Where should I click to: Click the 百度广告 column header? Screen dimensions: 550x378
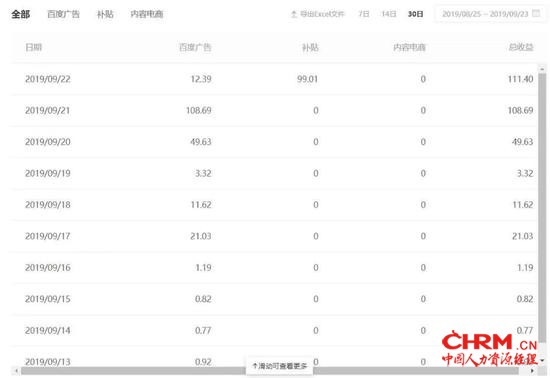(x=195, y=47)
